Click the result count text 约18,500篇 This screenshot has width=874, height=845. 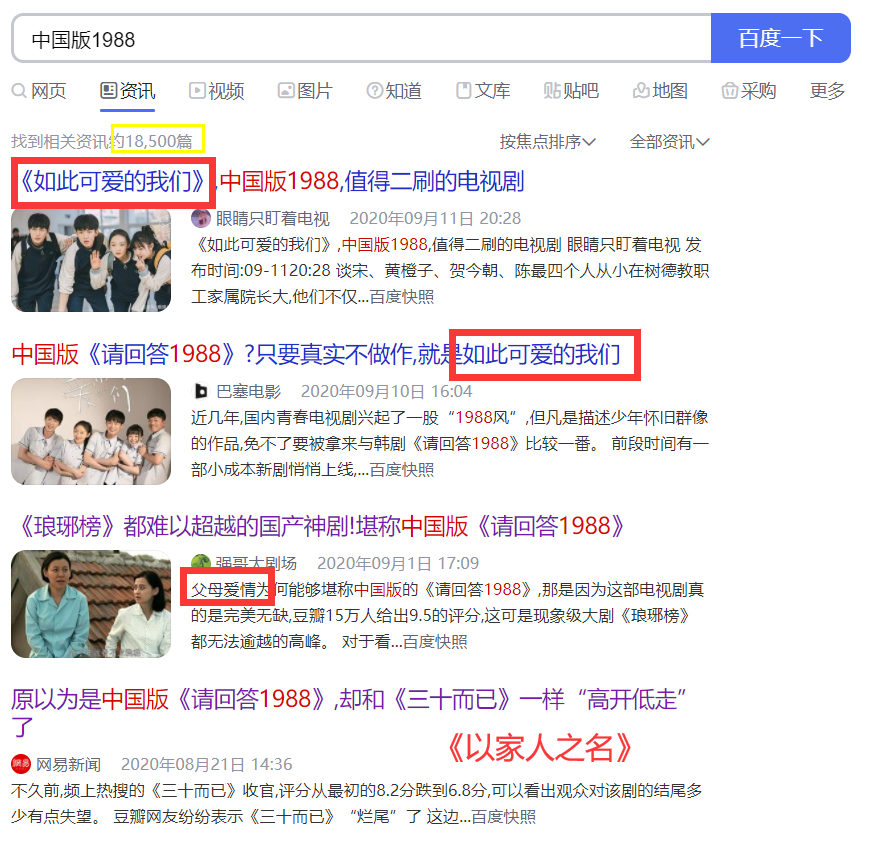153,141
